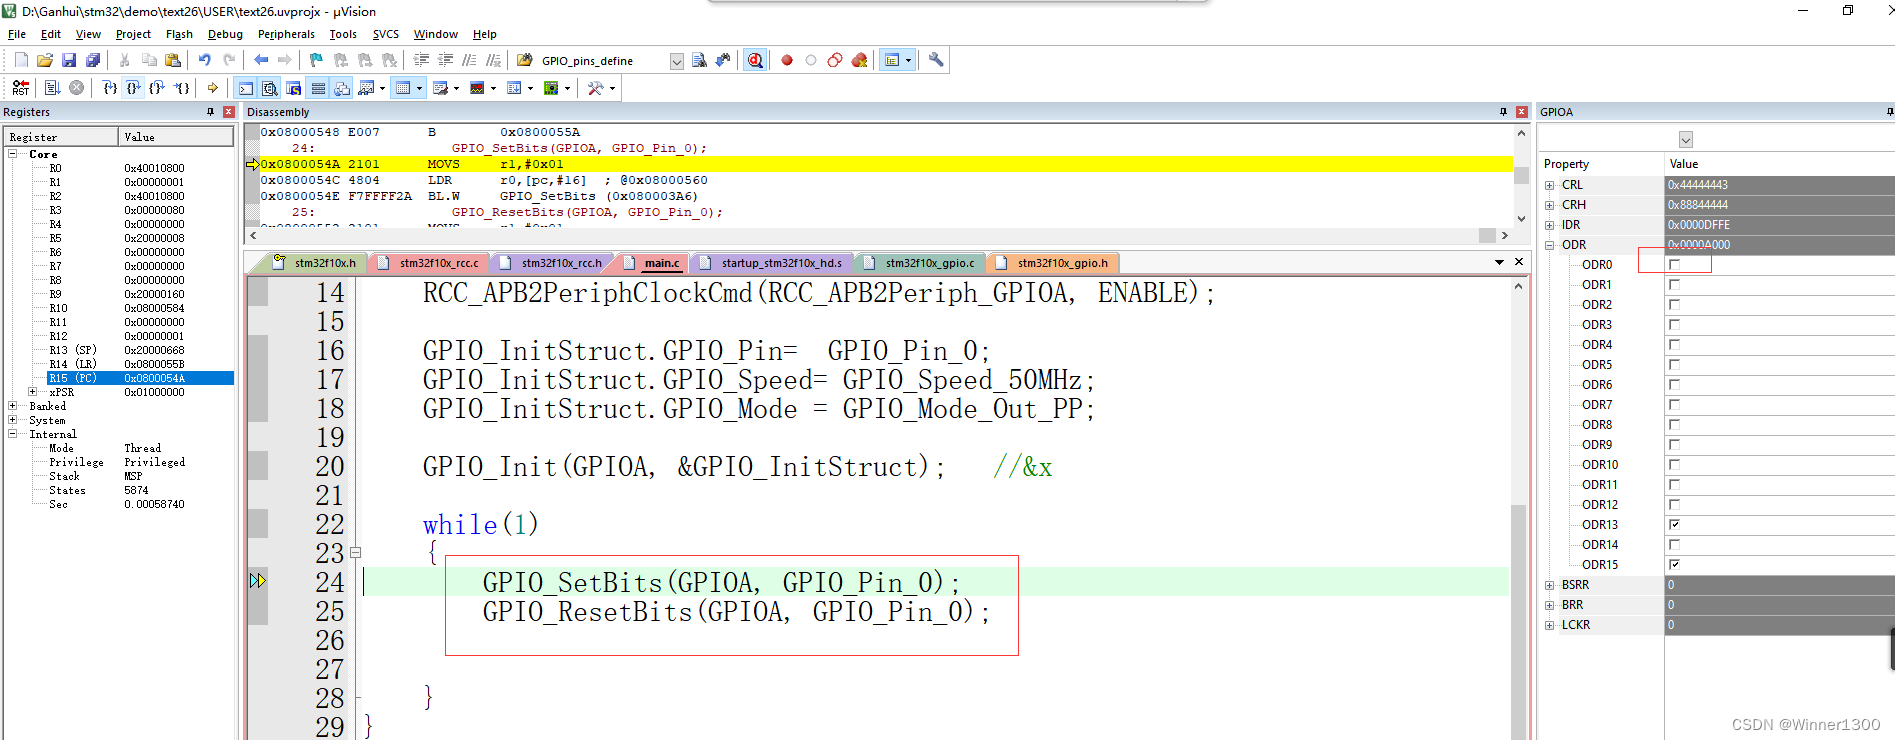Click the Save All icon
The width and height of the screenshot is (1895, 740).
click(x=93, y=60)
